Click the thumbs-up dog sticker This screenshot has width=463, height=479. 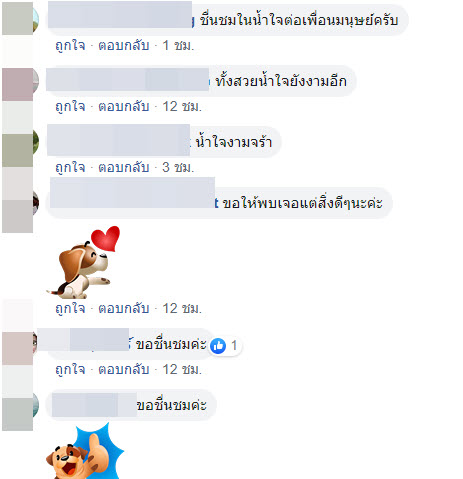pyautogui.click(x=85, y=451)
